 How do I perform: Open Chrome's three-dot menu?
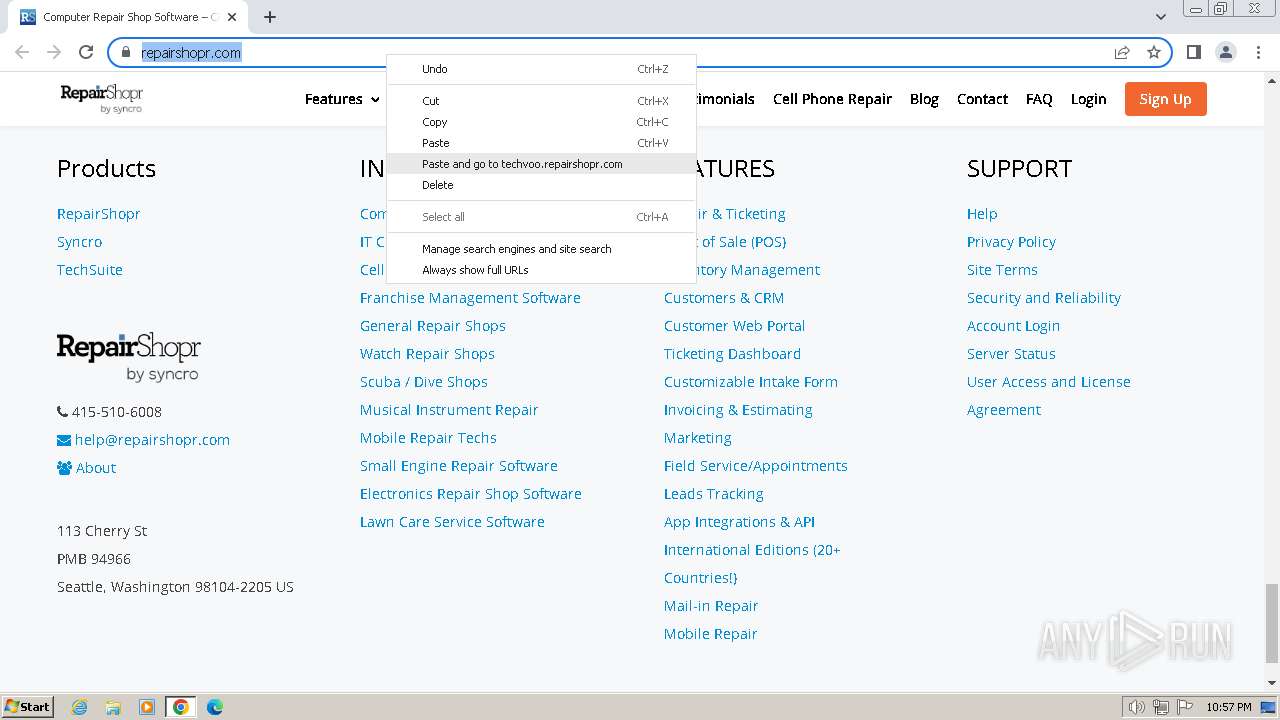click(1258, 52)
